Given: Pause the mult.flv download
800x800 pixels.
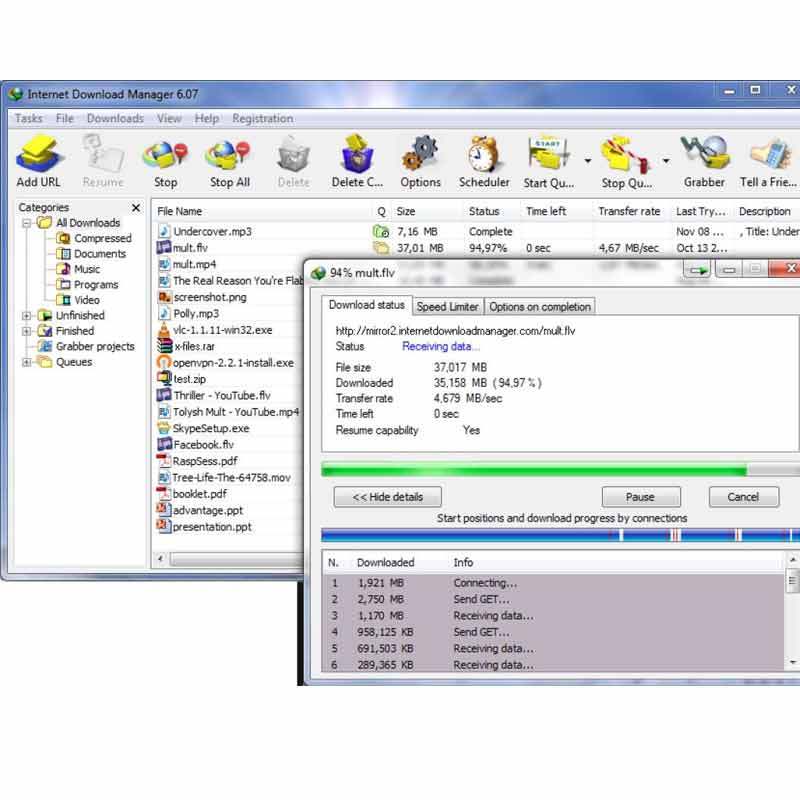Looking at the screenshot, I should pyautogui.click(x=641, y=497).
